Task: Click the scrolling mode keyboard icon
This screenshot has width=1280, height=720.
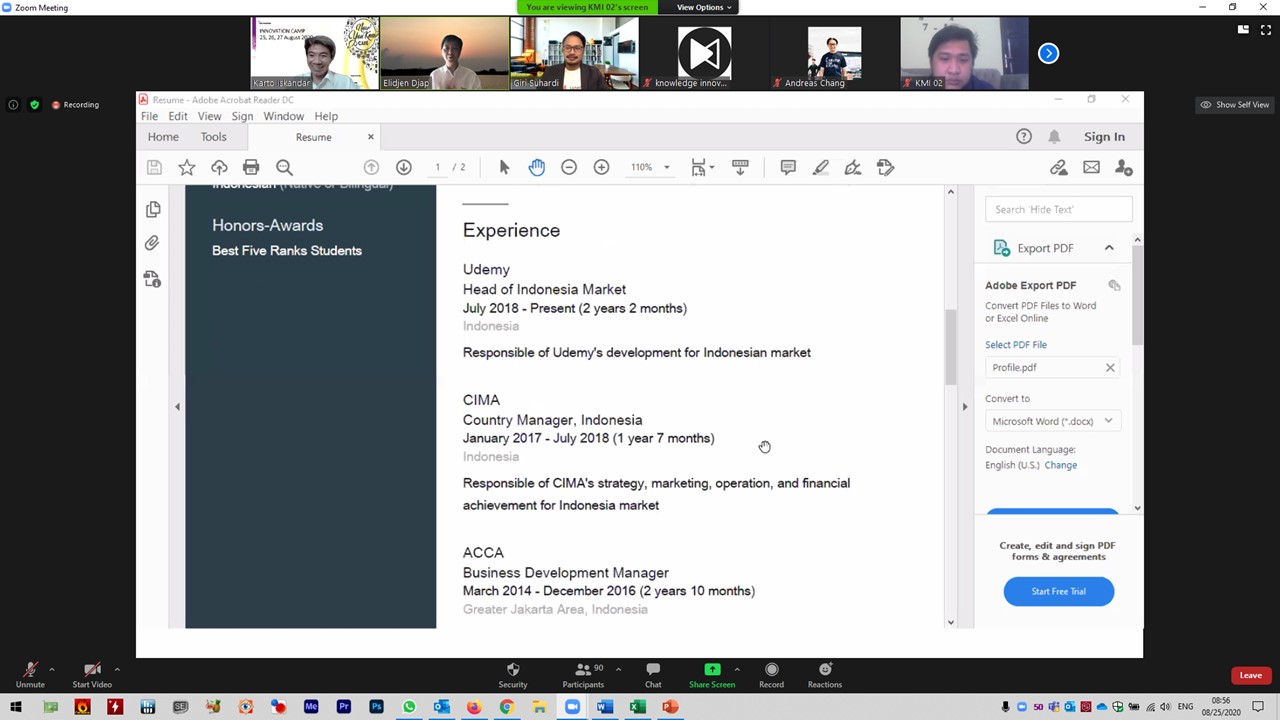Action: coord(740,167)
